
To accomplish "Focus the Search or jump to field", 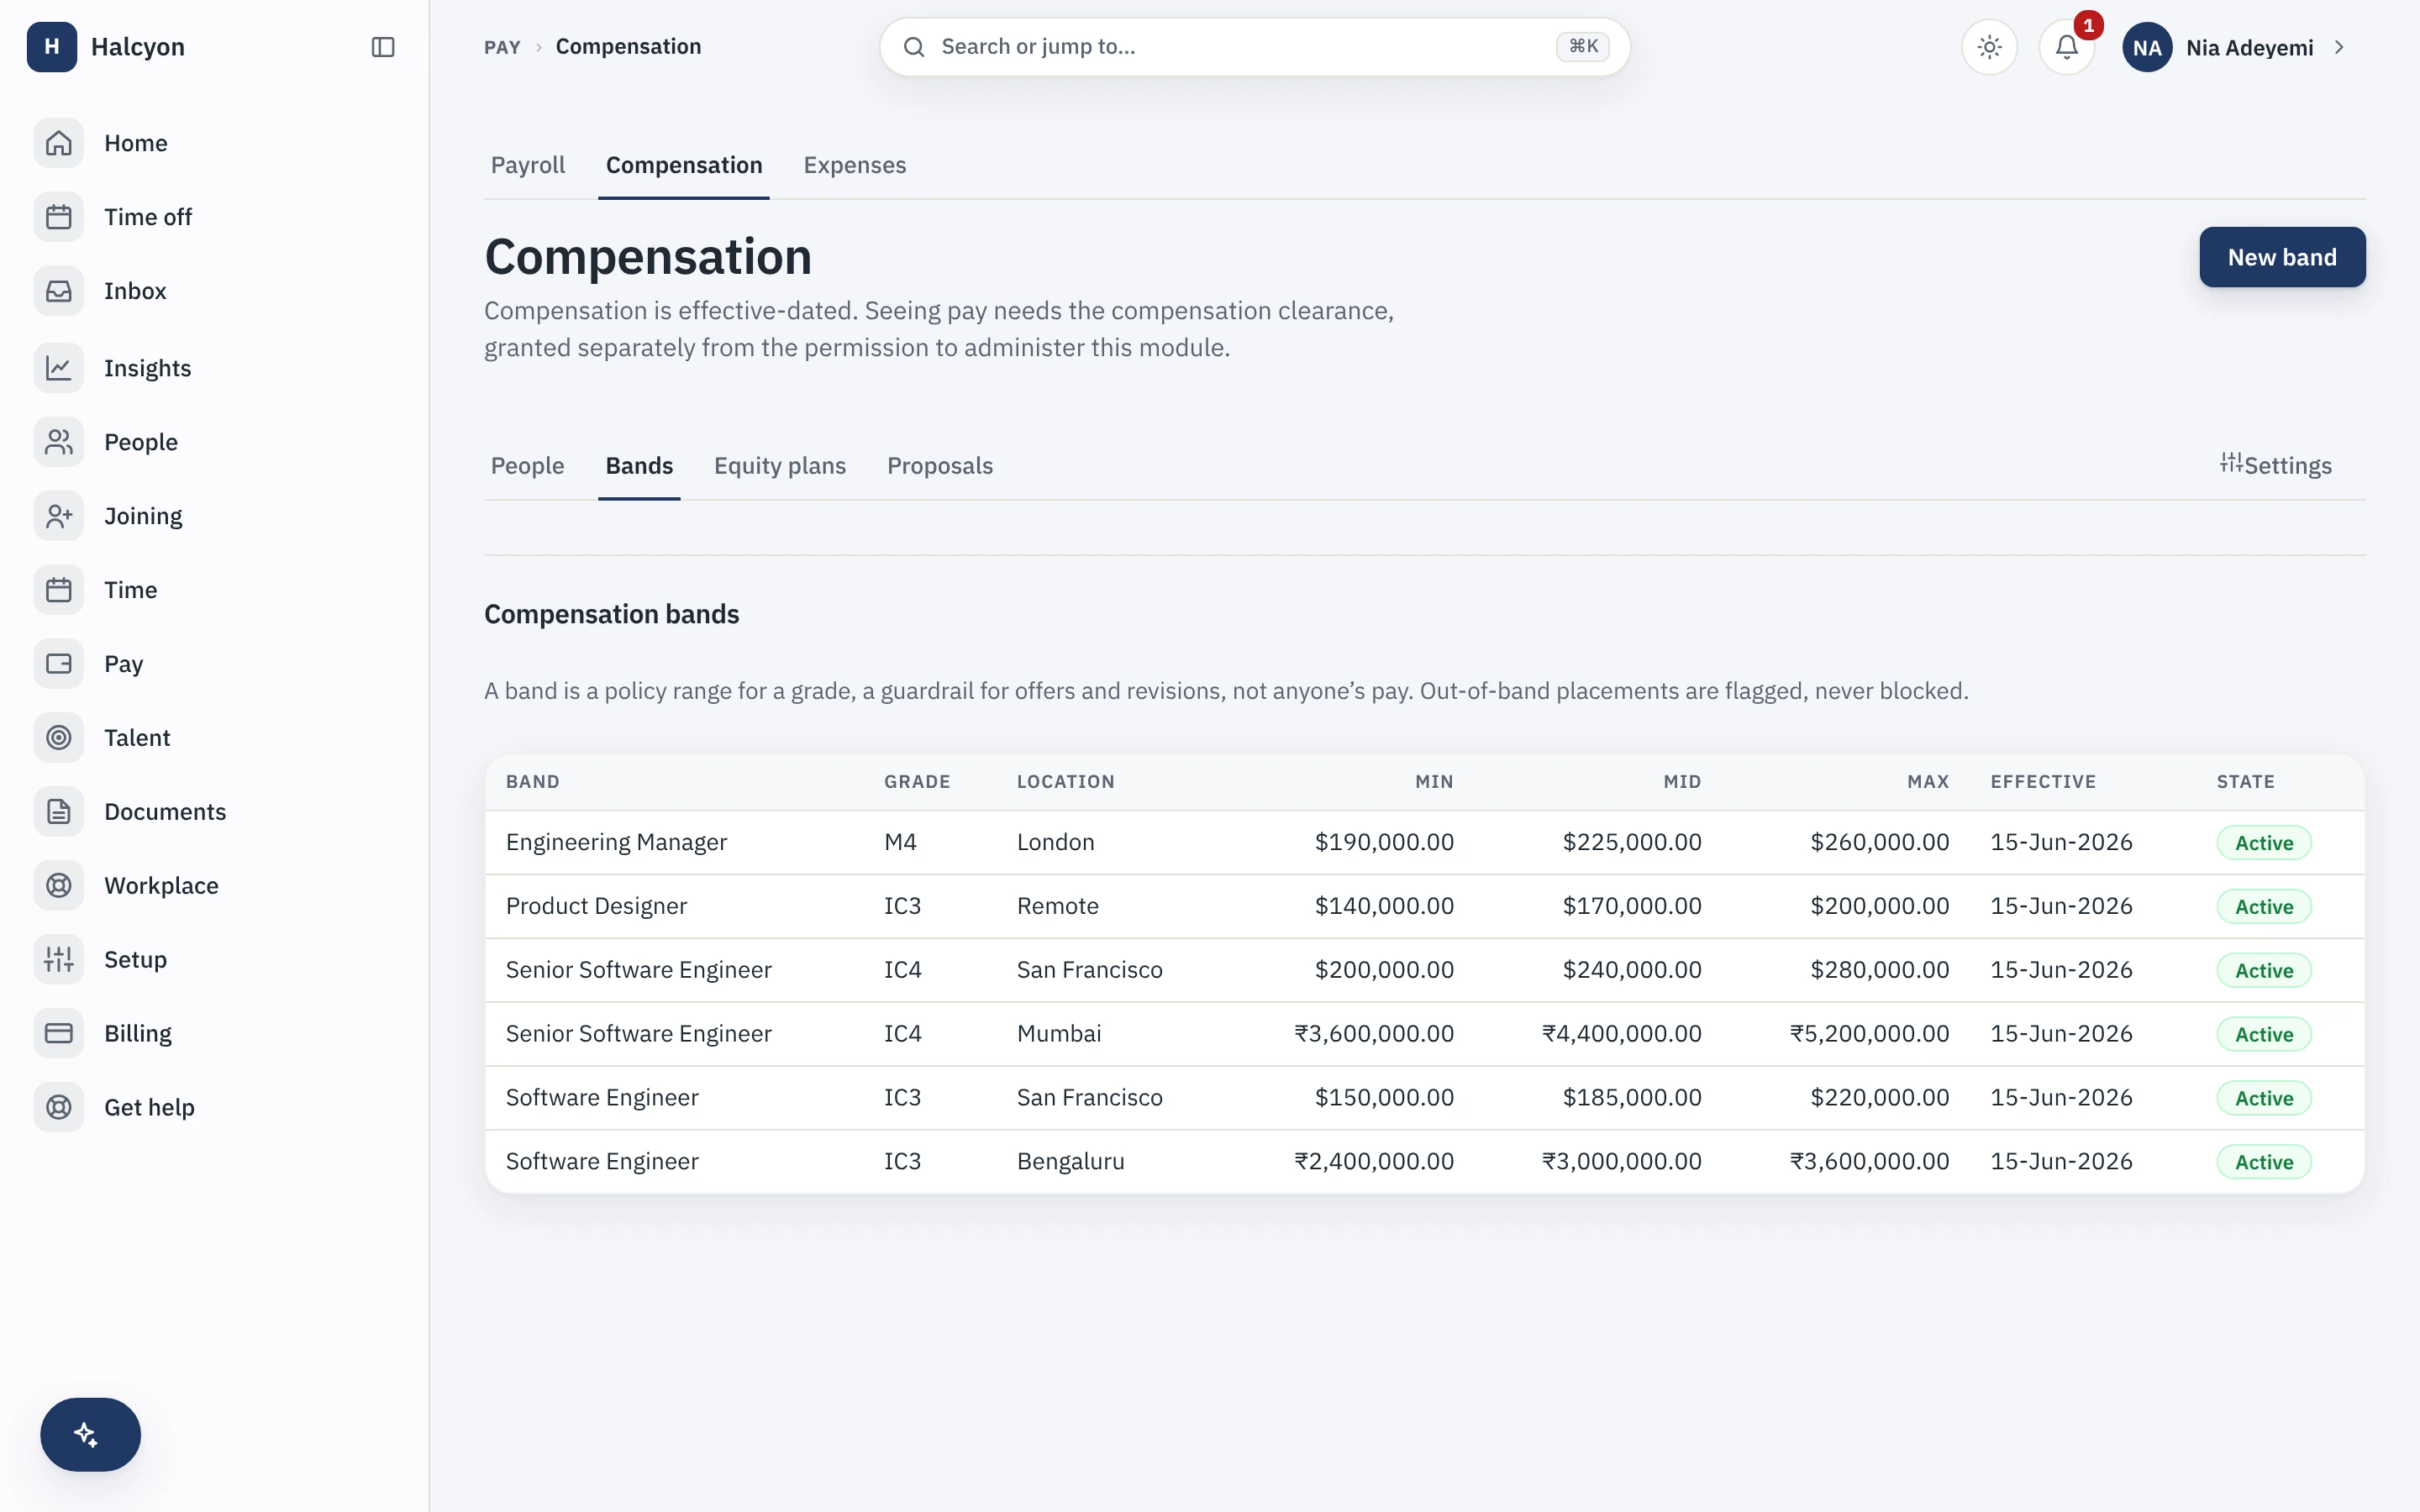I will (1255, 47).
